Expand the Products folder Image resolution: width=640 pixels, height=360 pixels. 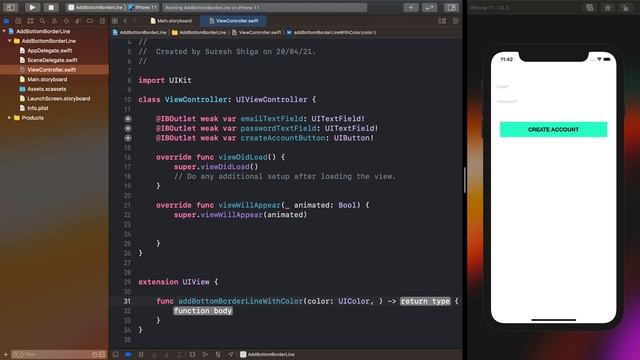10,118
